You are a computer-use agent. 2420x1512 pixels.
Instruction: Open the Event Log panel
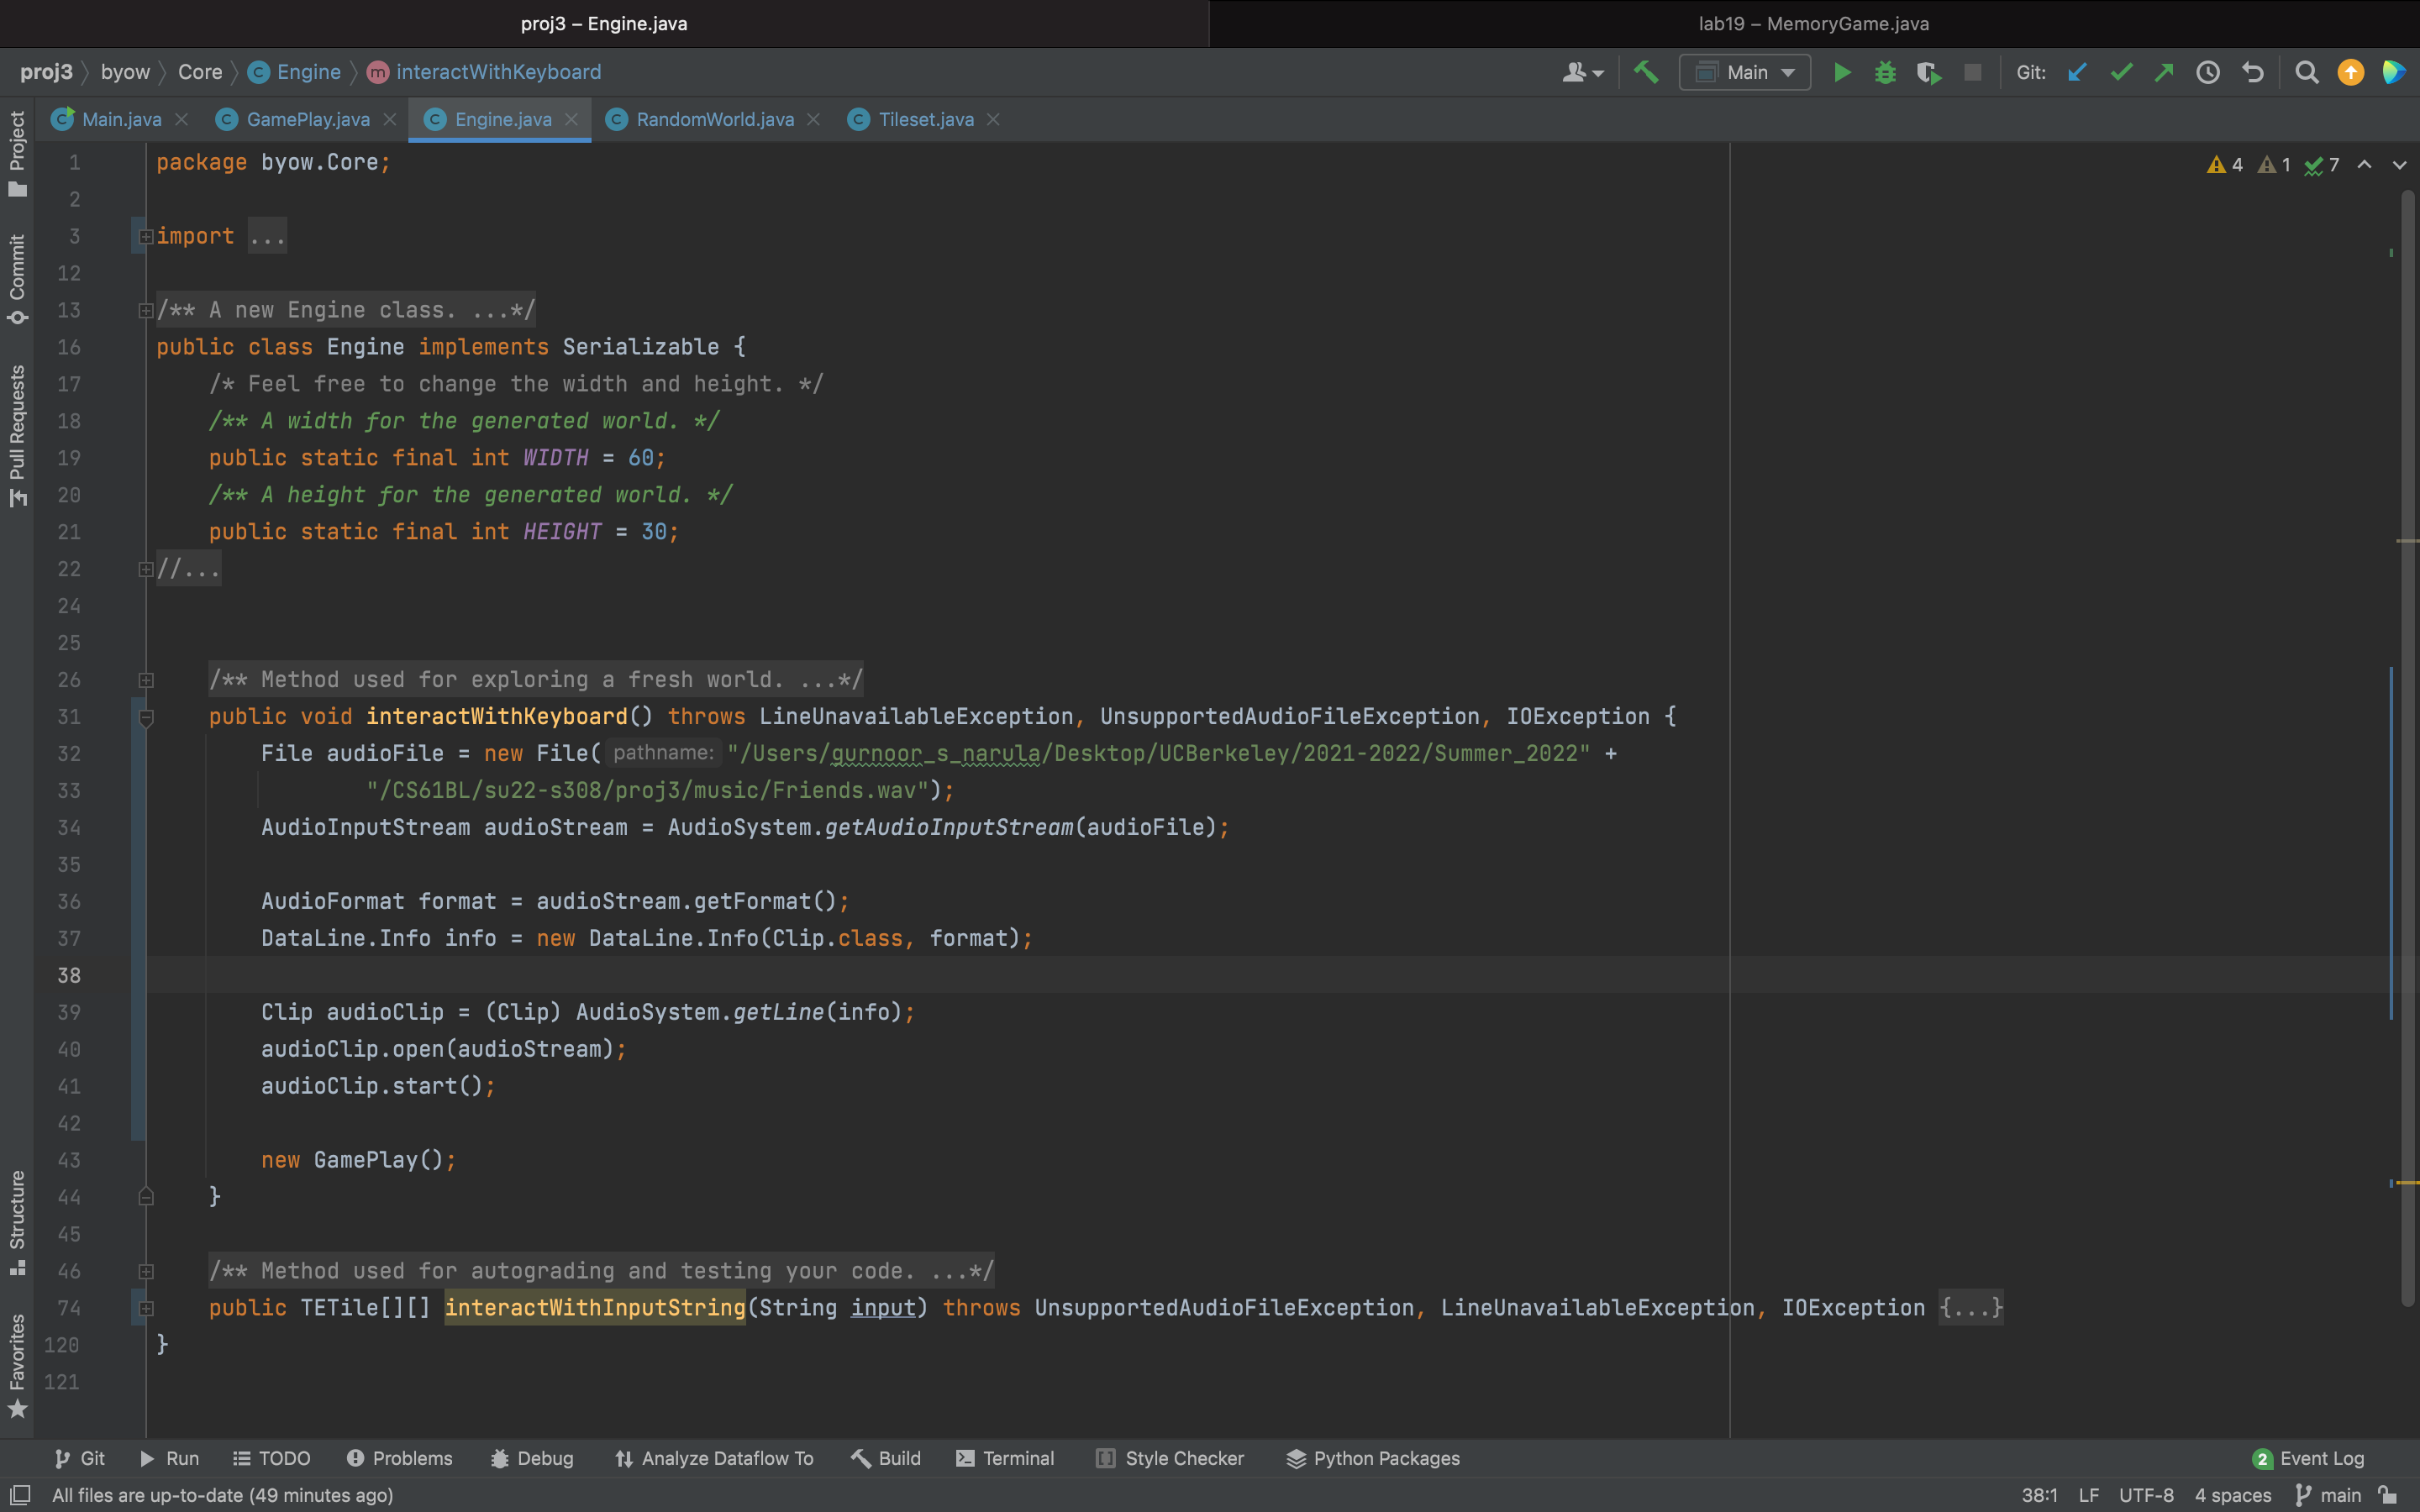tap(2309, 1458)
